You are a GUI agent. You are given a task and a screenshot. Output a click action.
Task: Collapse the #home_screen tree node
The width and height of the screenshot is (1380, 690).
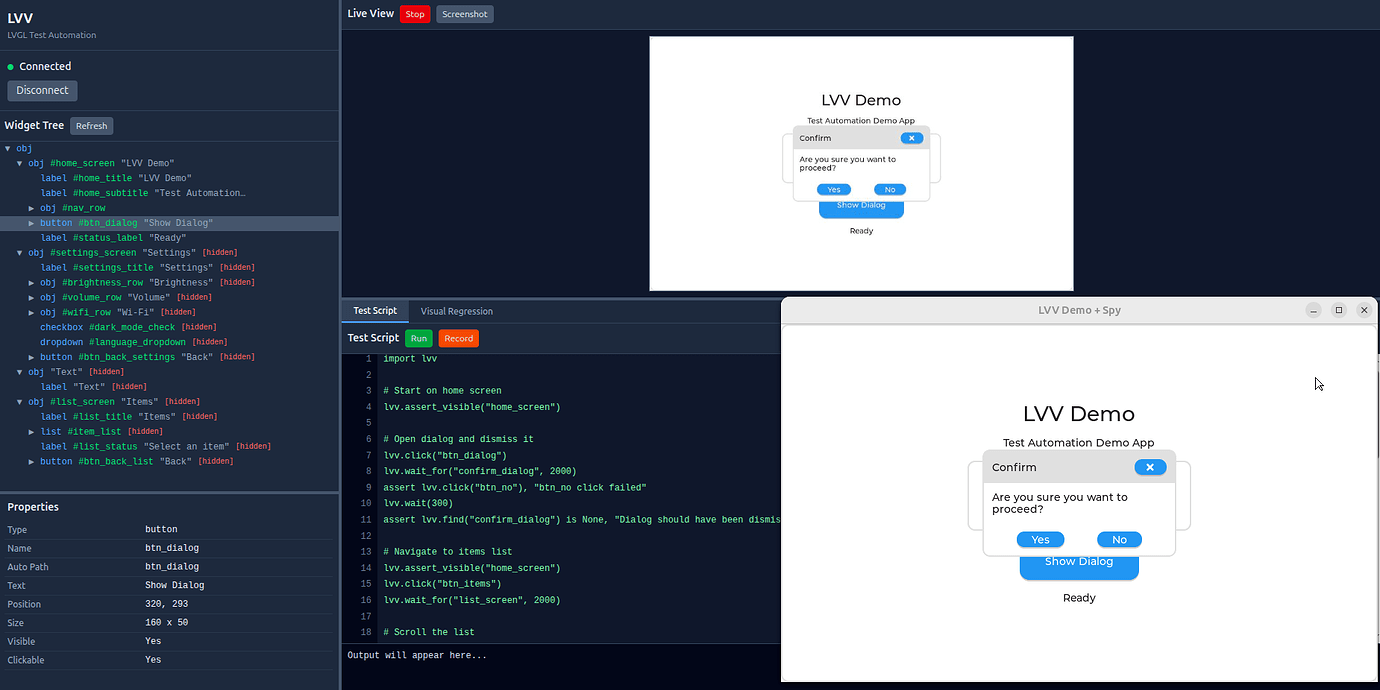pos(20,163)
